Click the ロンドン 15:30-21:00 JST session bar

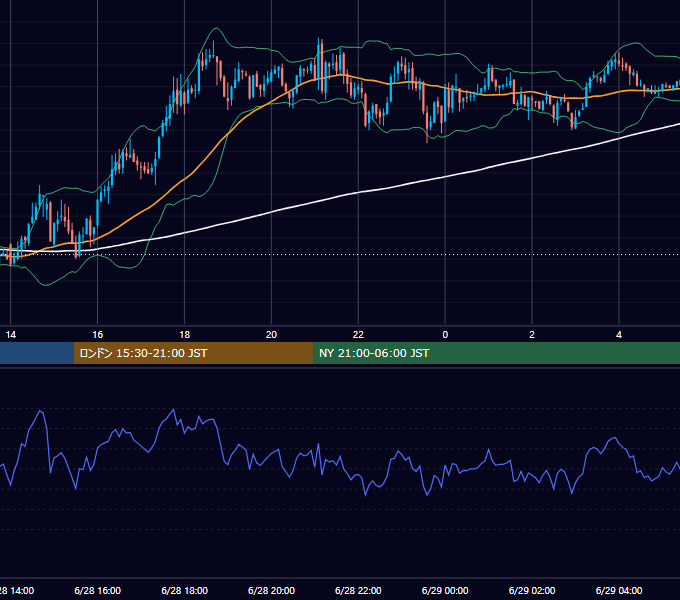[193, 353]
